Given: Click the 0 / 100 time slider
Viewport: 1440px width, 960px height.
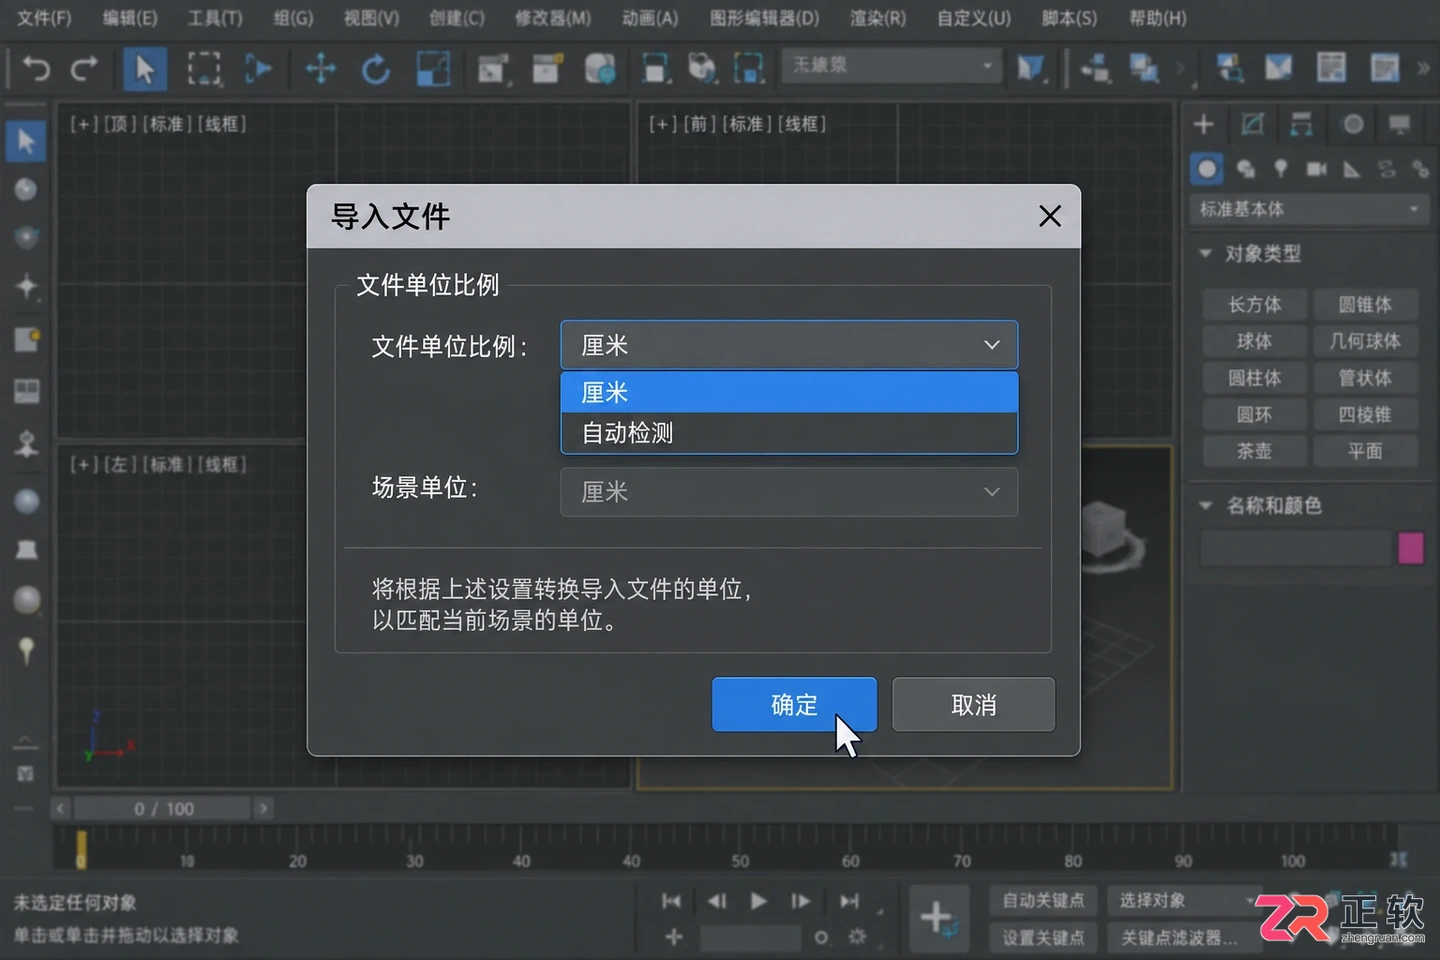Looking at the screenshot, I should pyautogui.click(x=163, y=808).
